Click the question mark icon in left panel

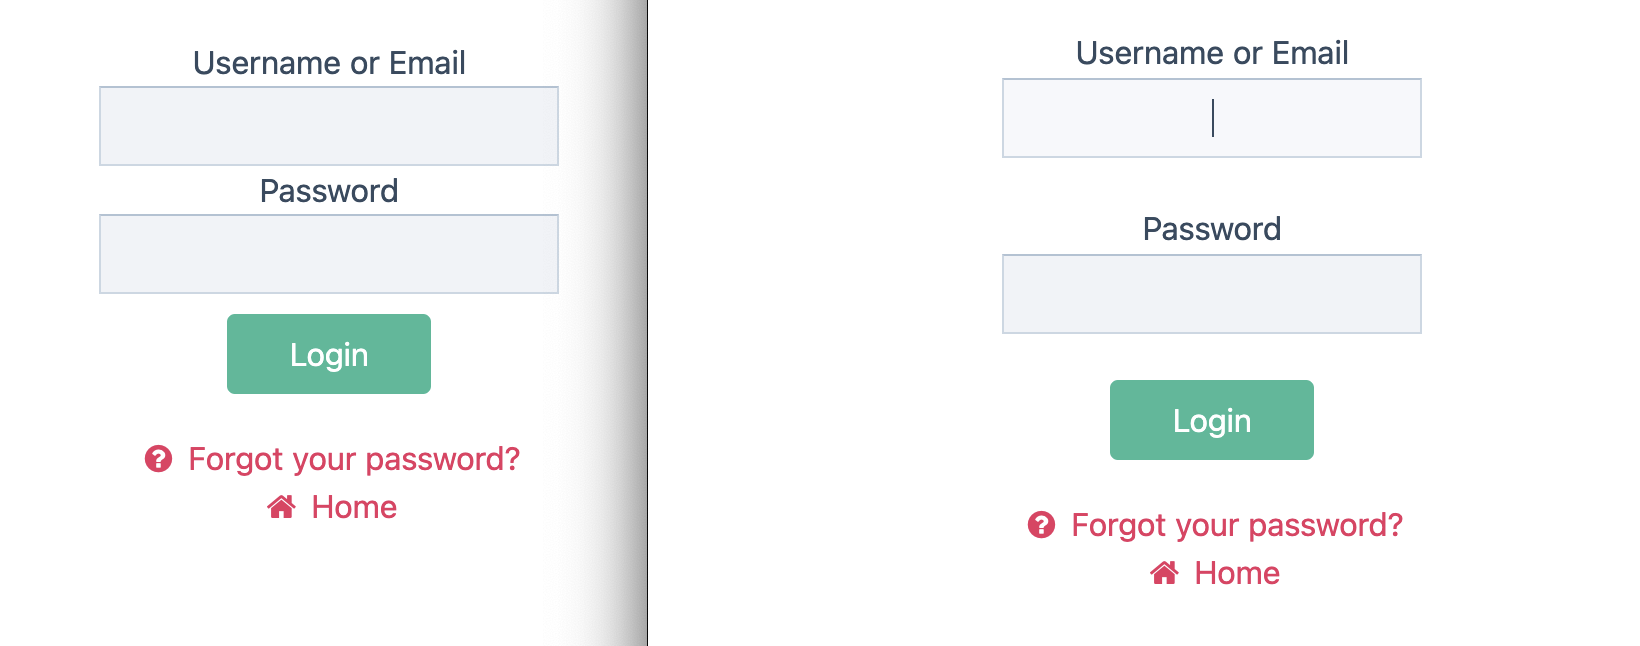click(x=158, y=459)
